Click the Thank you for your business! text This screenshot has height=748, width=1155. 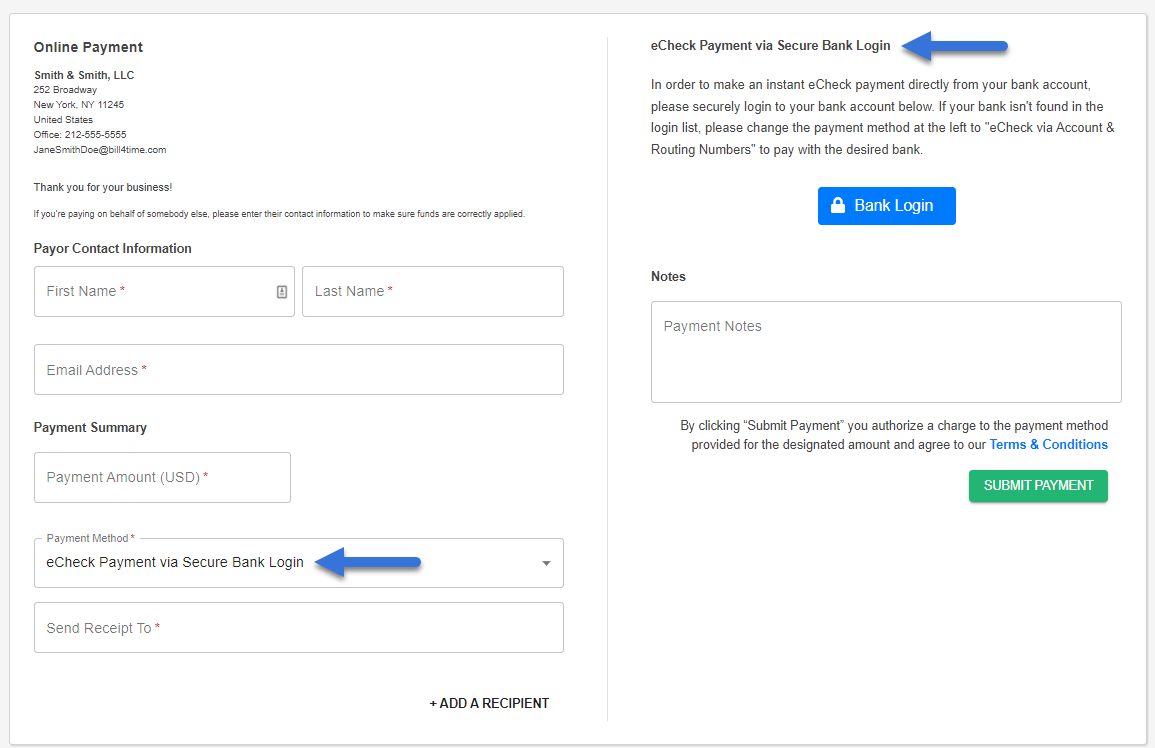coord(102,187)
